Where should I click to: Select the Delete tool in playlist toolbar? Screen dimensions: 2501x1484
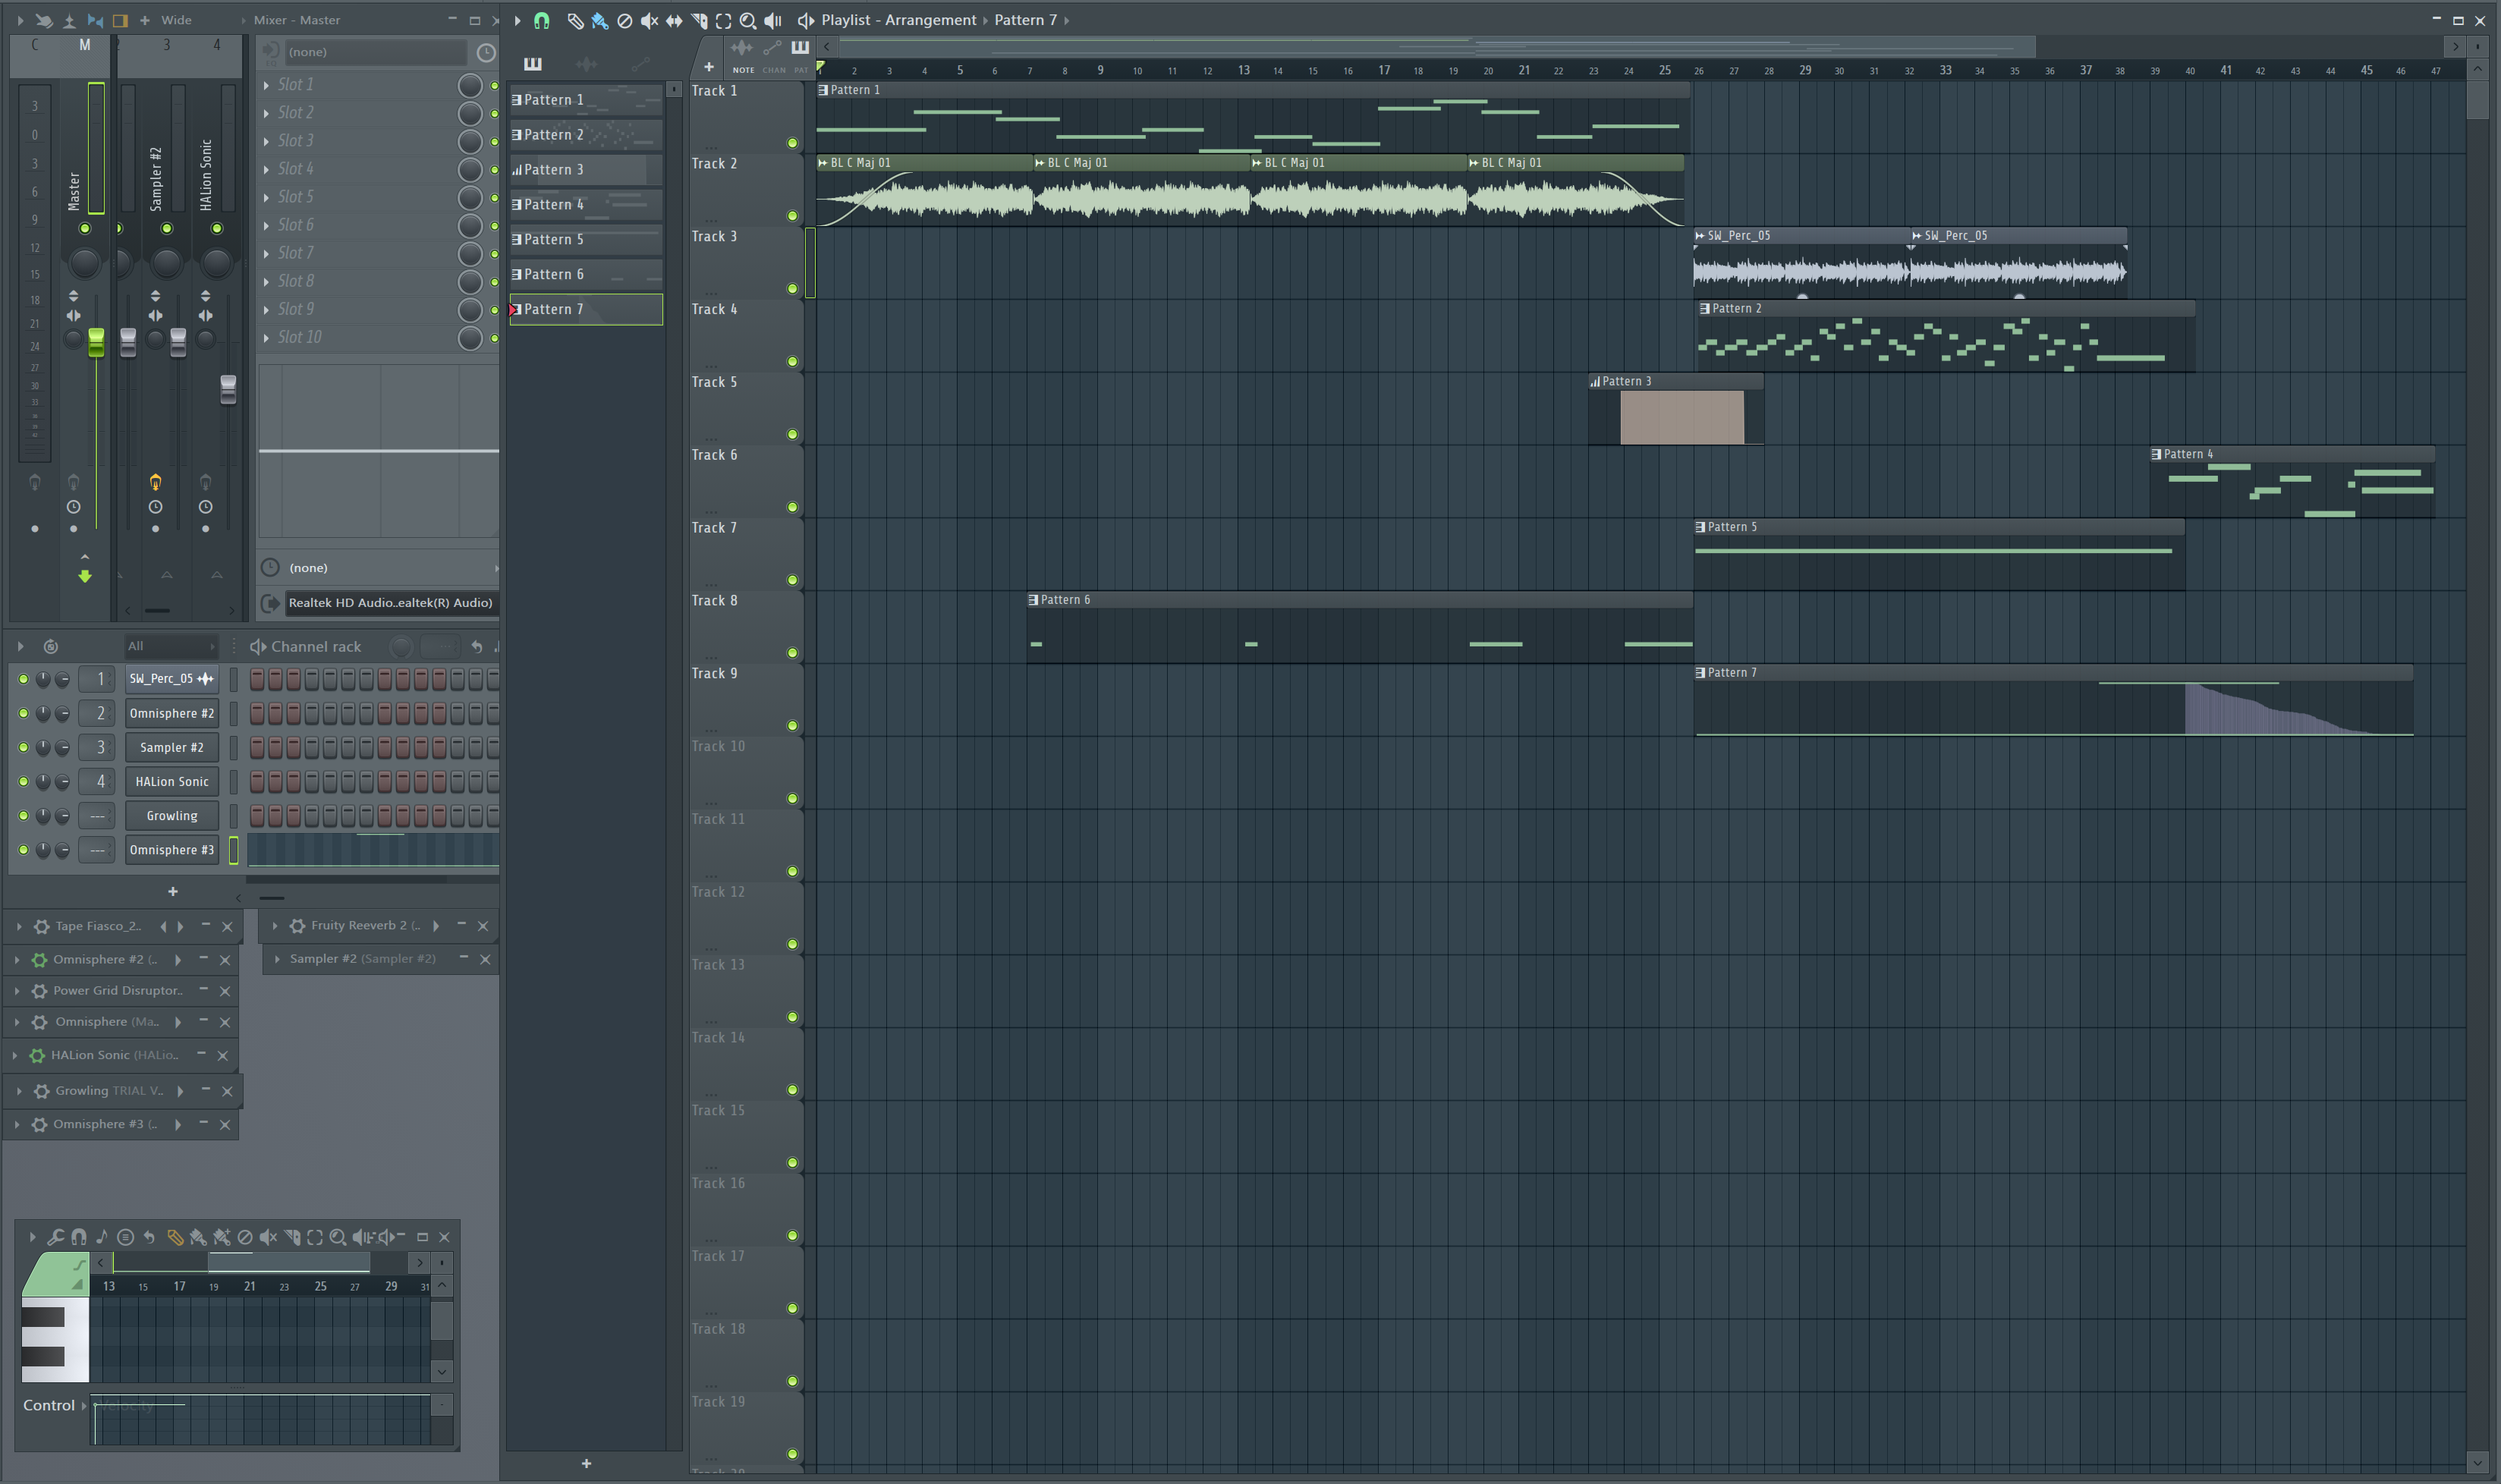coord(625,20)
